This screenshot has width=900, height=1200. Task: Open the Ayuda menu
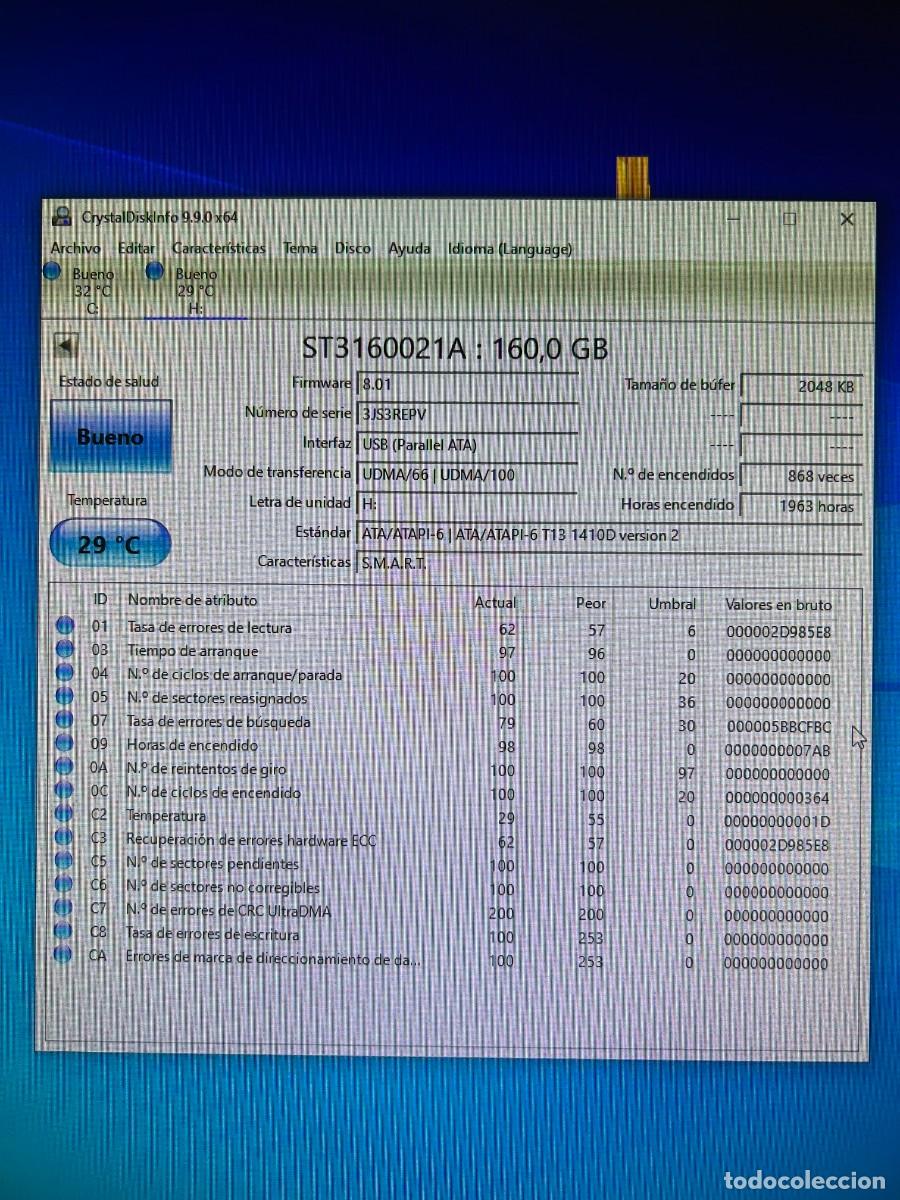(409, 248)
